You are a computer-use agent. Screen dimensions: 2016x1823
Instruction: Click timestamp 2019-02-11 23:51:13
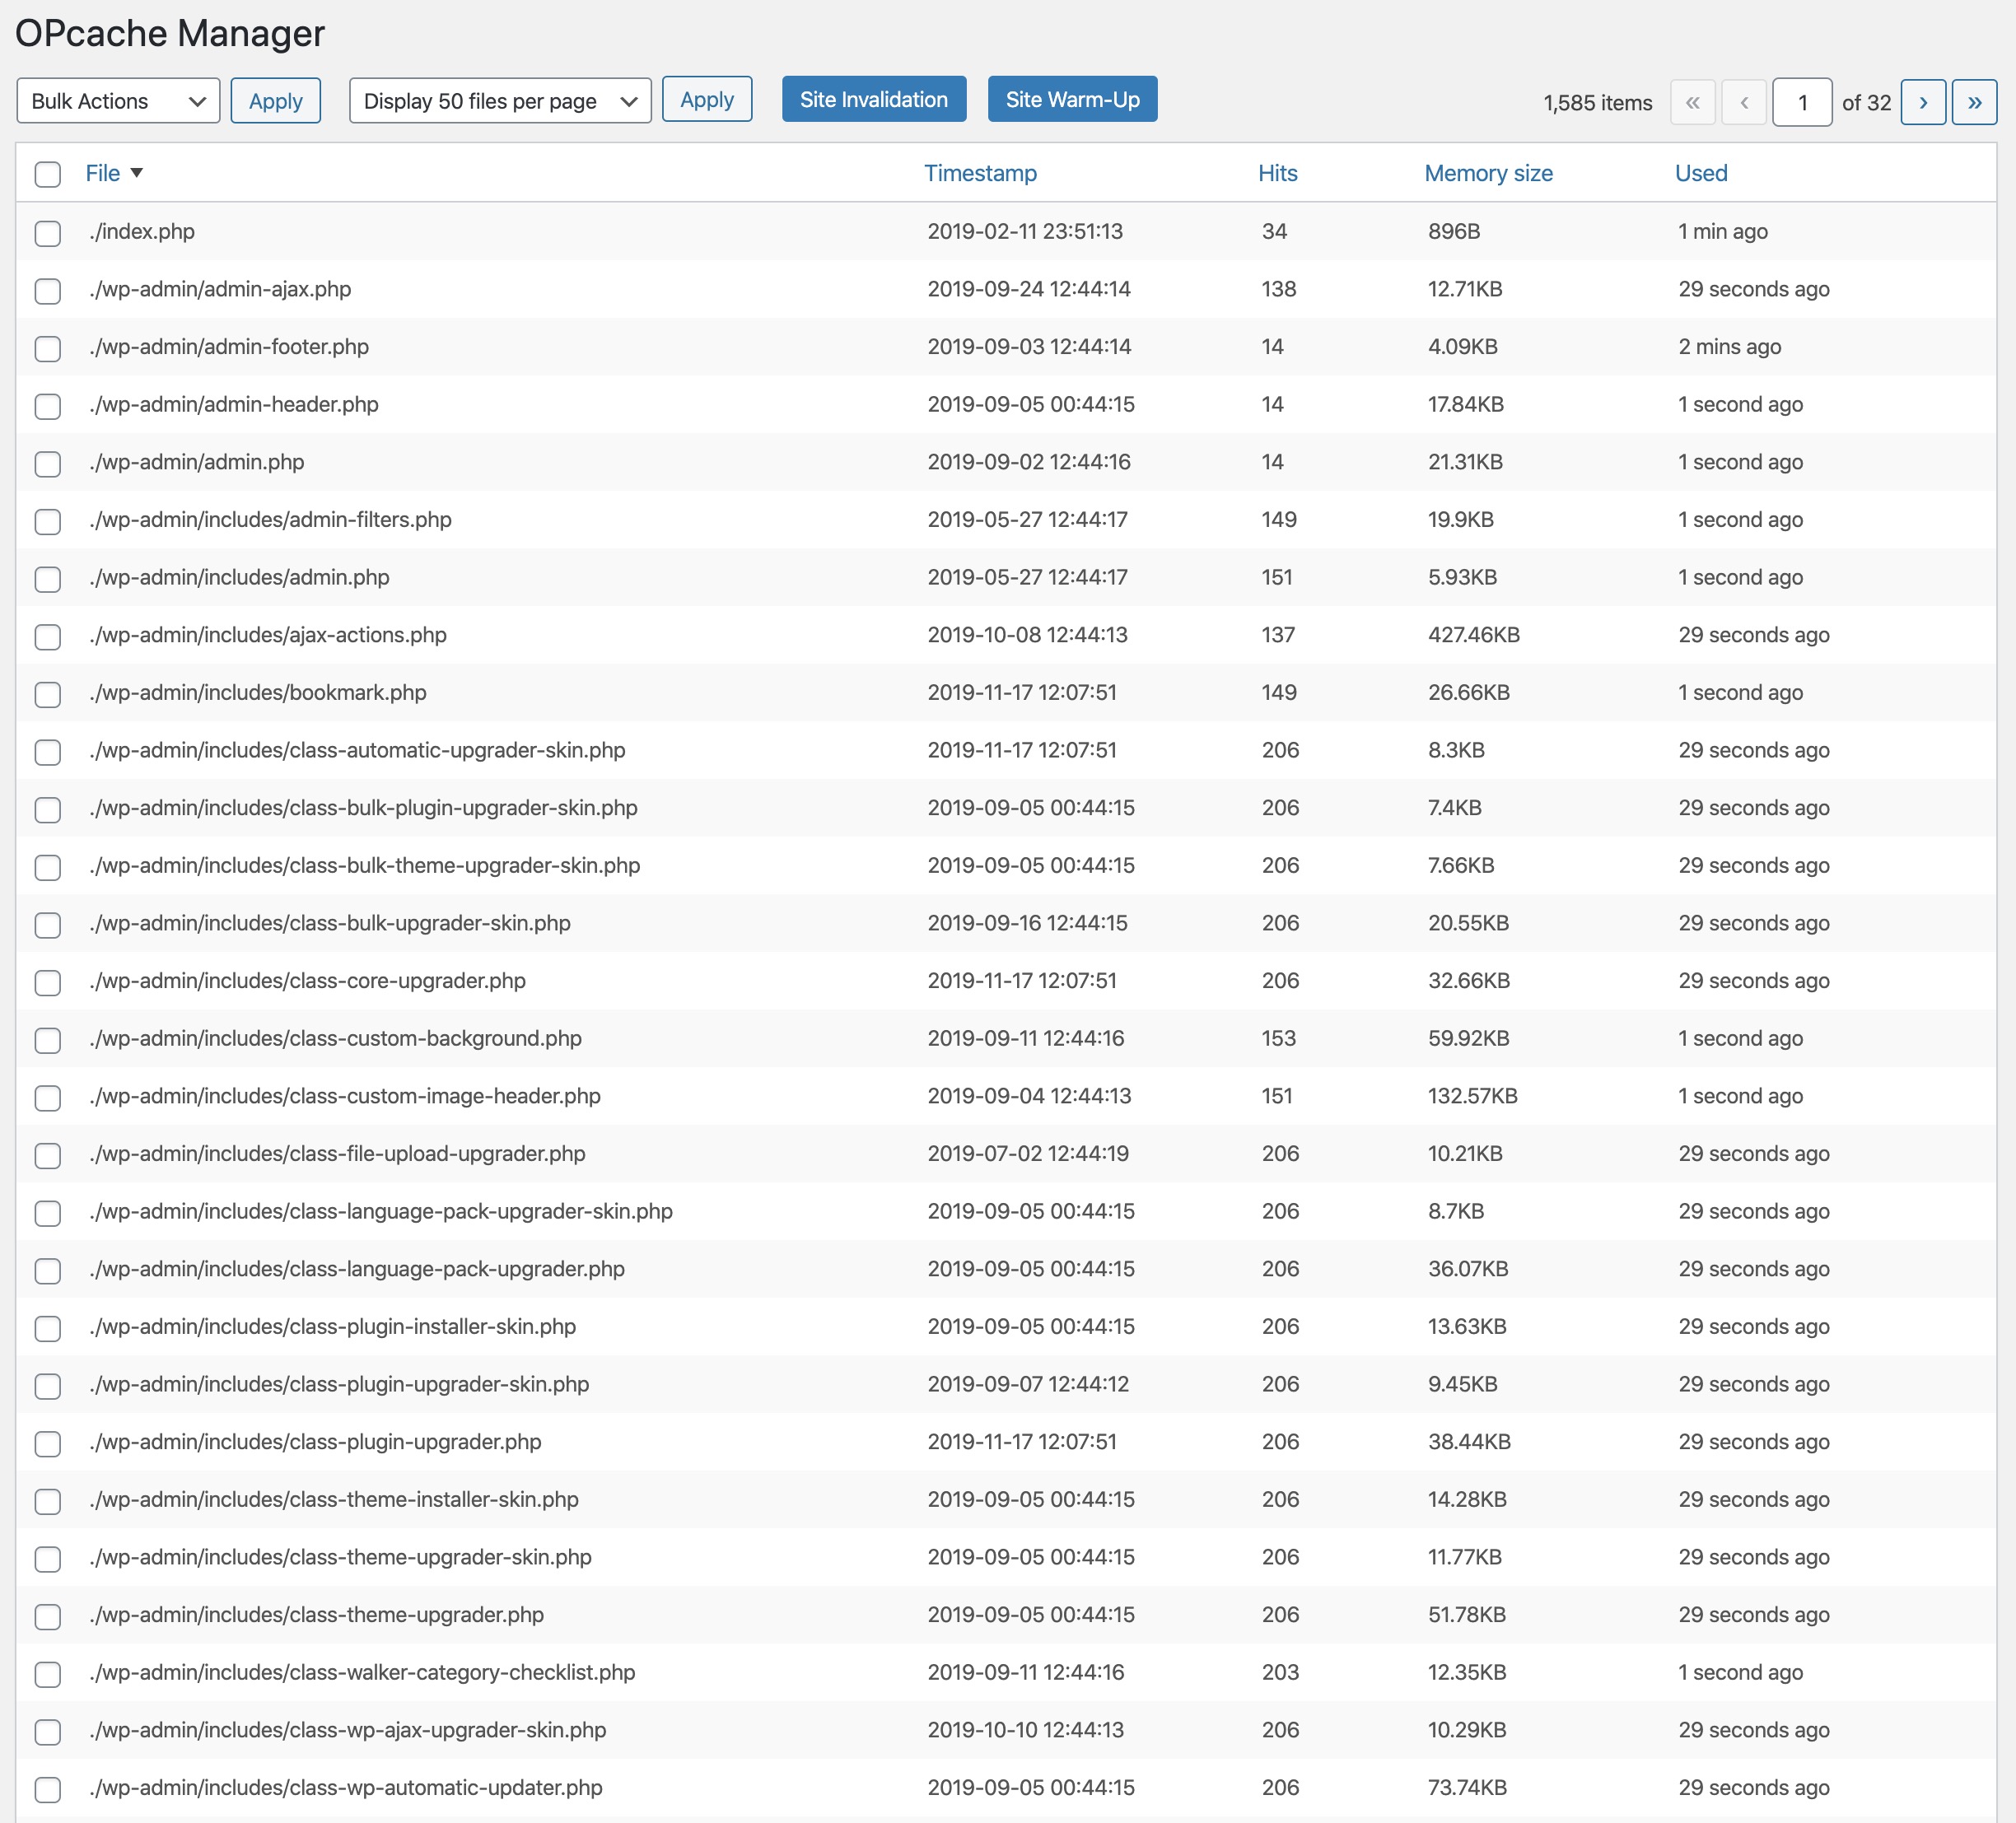click(1025, 231)
